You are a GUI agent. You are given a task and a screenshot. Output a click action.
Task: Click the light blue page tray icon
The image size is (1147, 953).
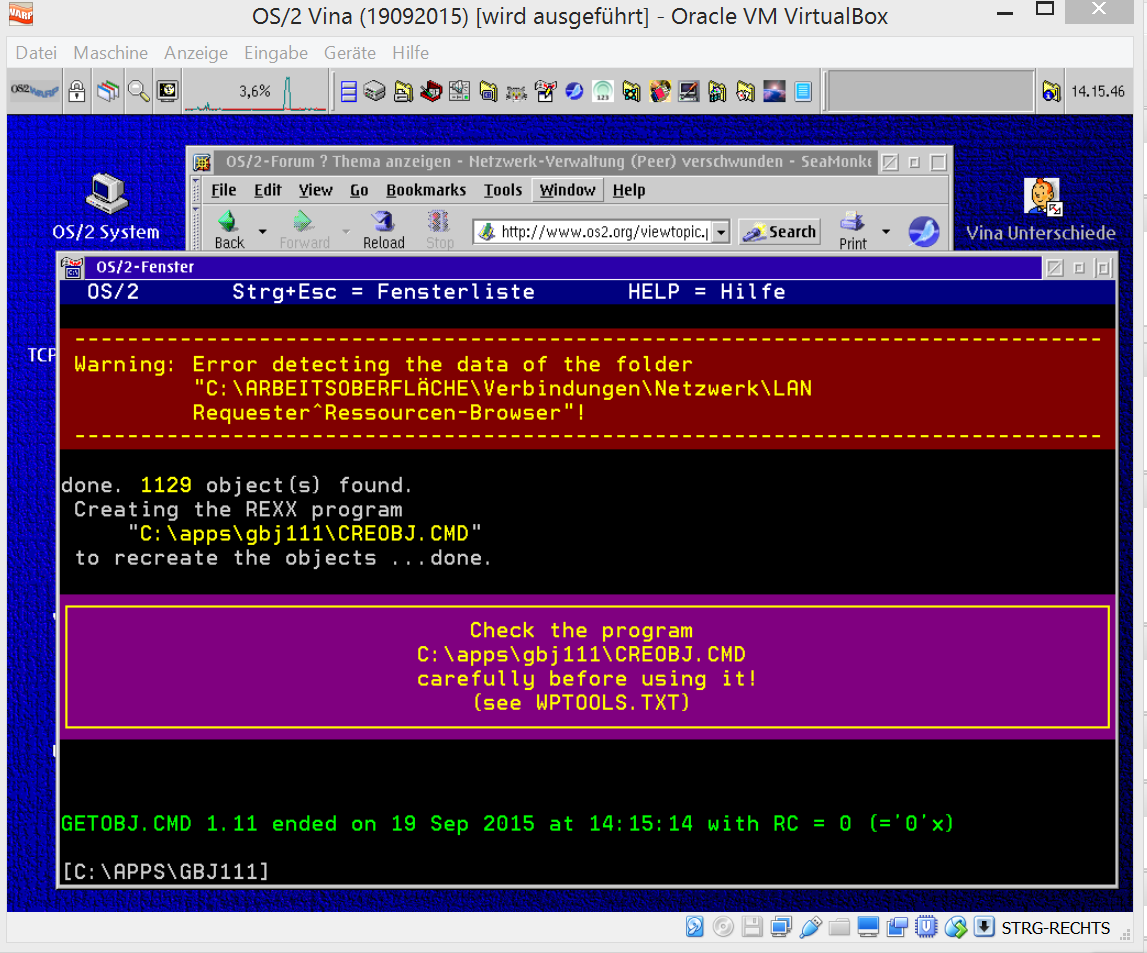click(803, 91)
